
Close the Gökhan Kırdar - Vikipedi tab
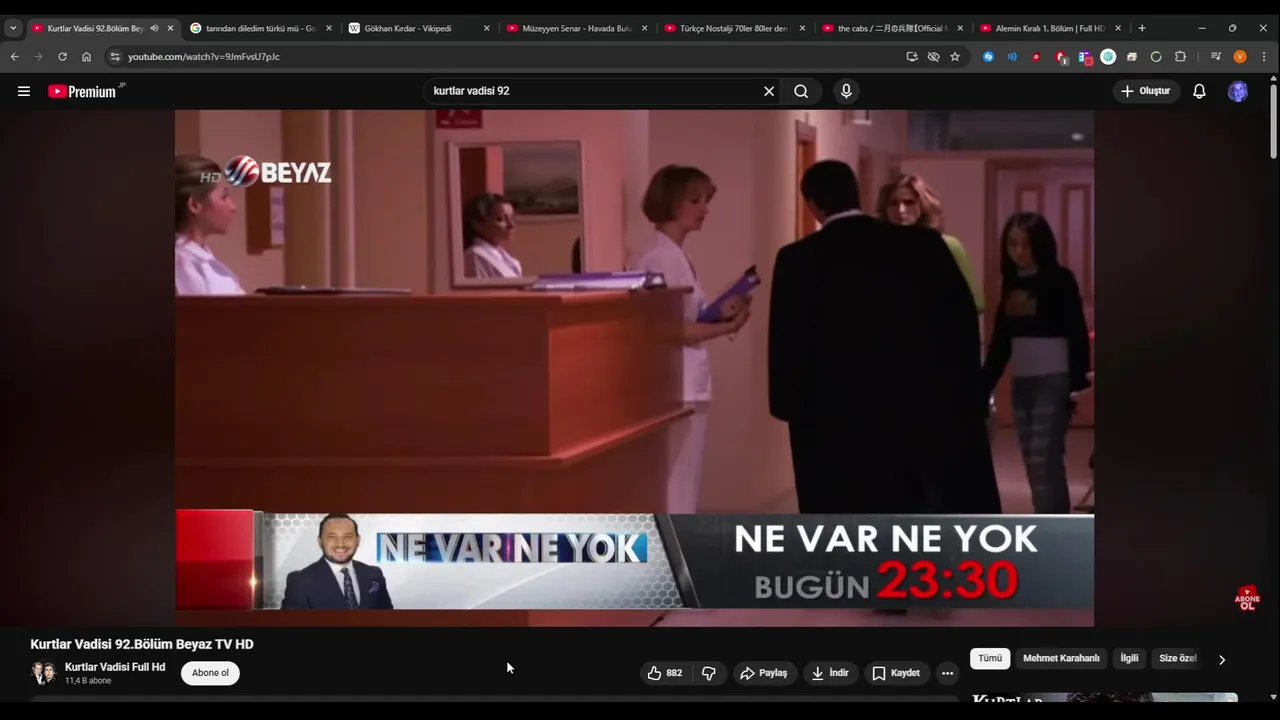click(x=487, y=28)
